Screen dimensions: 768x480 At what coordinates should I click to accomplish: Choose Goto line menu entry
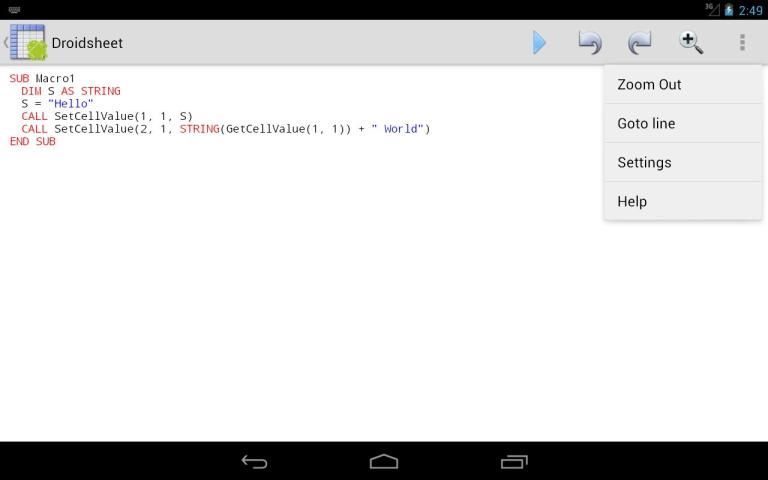point(646,124)
